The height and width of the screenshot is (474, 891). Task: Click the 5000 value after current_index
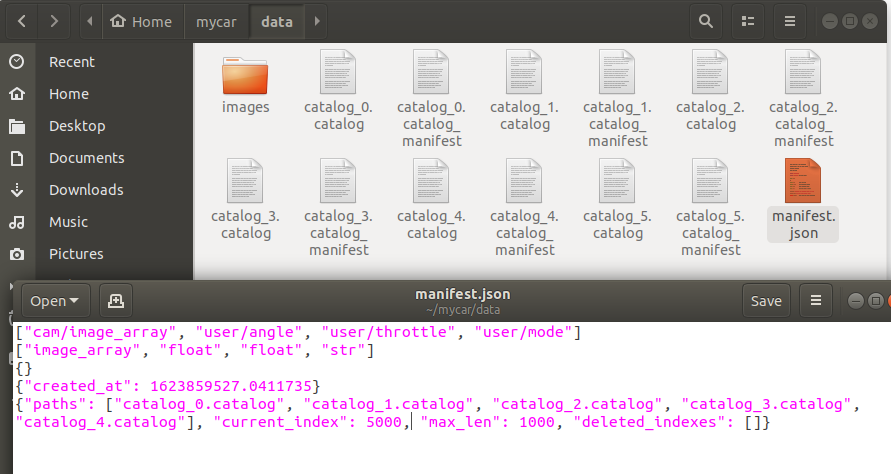click(x=384, y=422)
